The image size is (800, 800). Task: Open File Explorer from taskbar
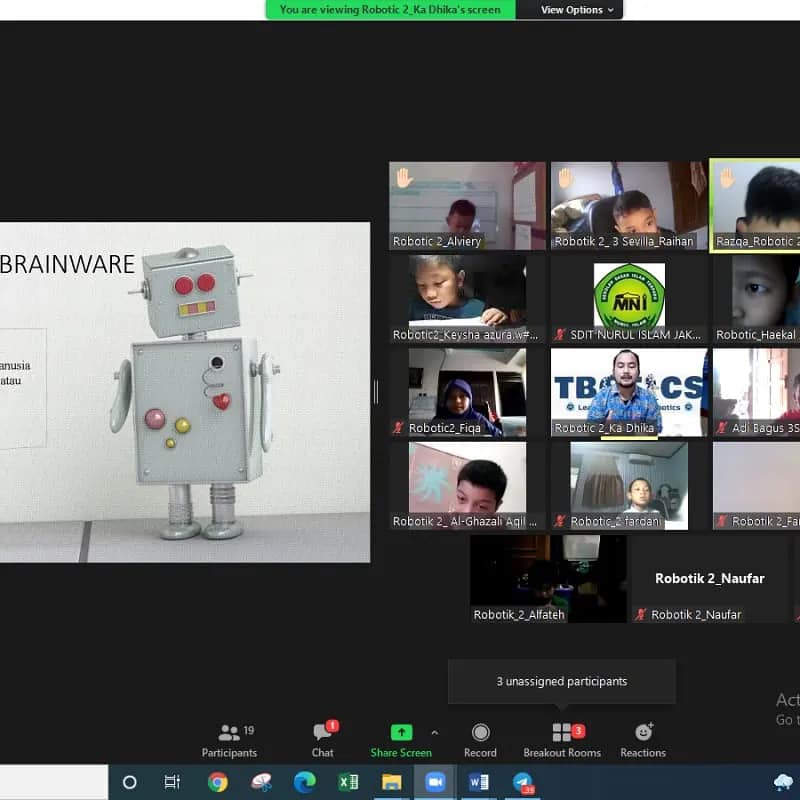coord(392,782)
